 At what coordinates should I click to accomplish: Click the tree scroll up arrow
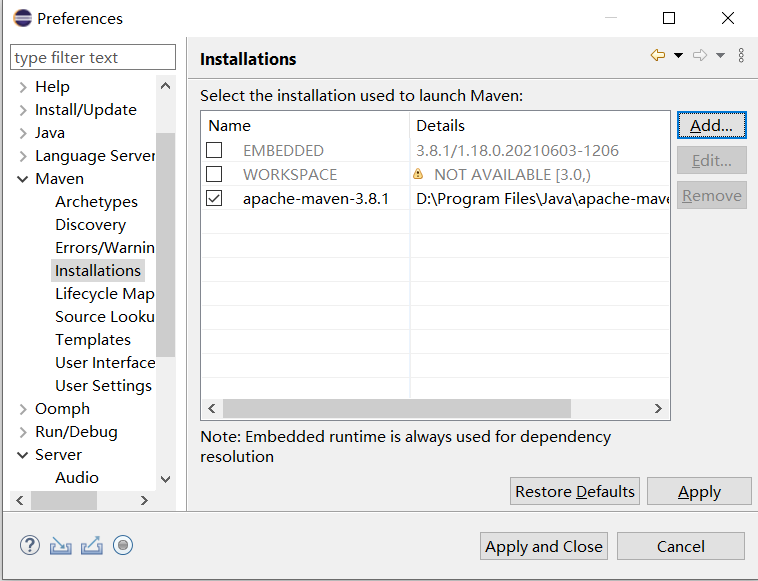point(165,86)
